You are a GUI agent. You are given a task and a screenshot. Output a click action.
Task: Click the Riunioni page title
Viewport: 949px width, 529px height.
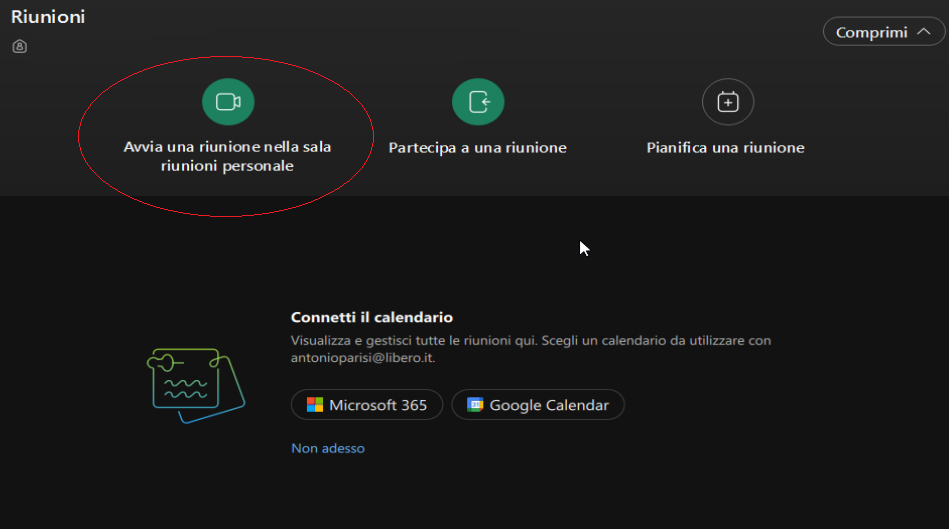[x=48, y=17]
